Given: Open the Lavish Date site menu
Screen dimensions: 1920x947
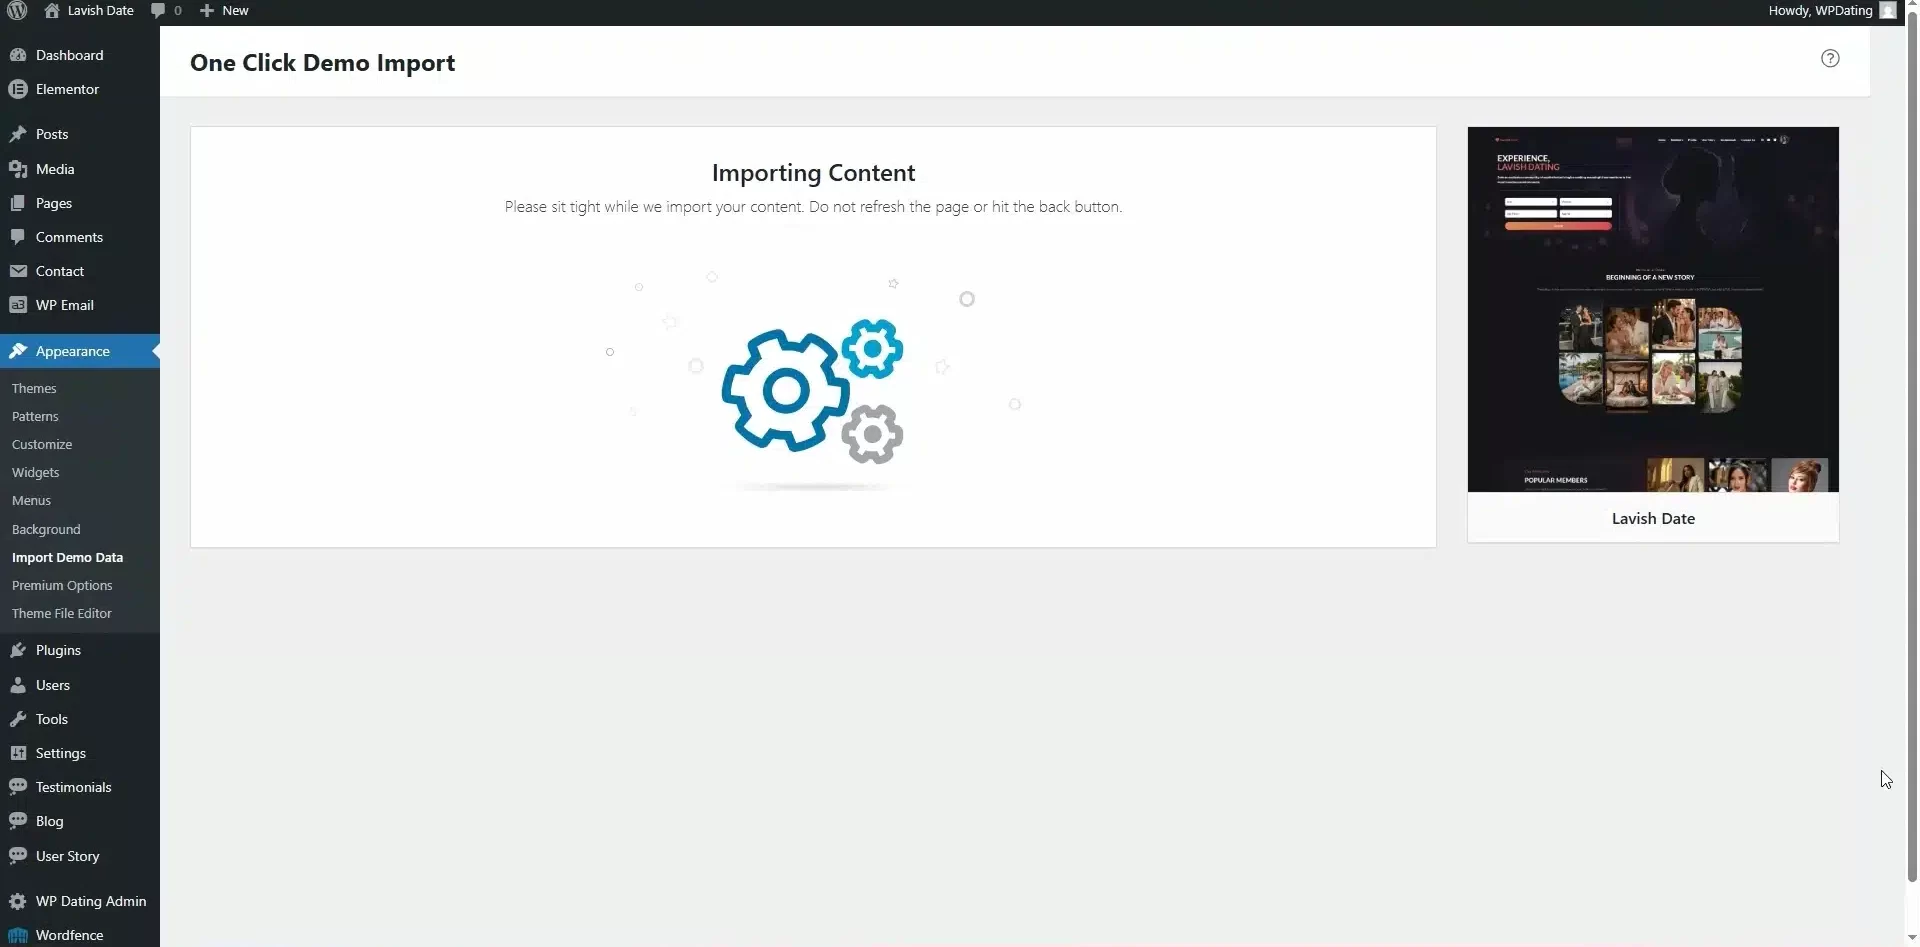Looking at the screenshot, I should point(89,11).
